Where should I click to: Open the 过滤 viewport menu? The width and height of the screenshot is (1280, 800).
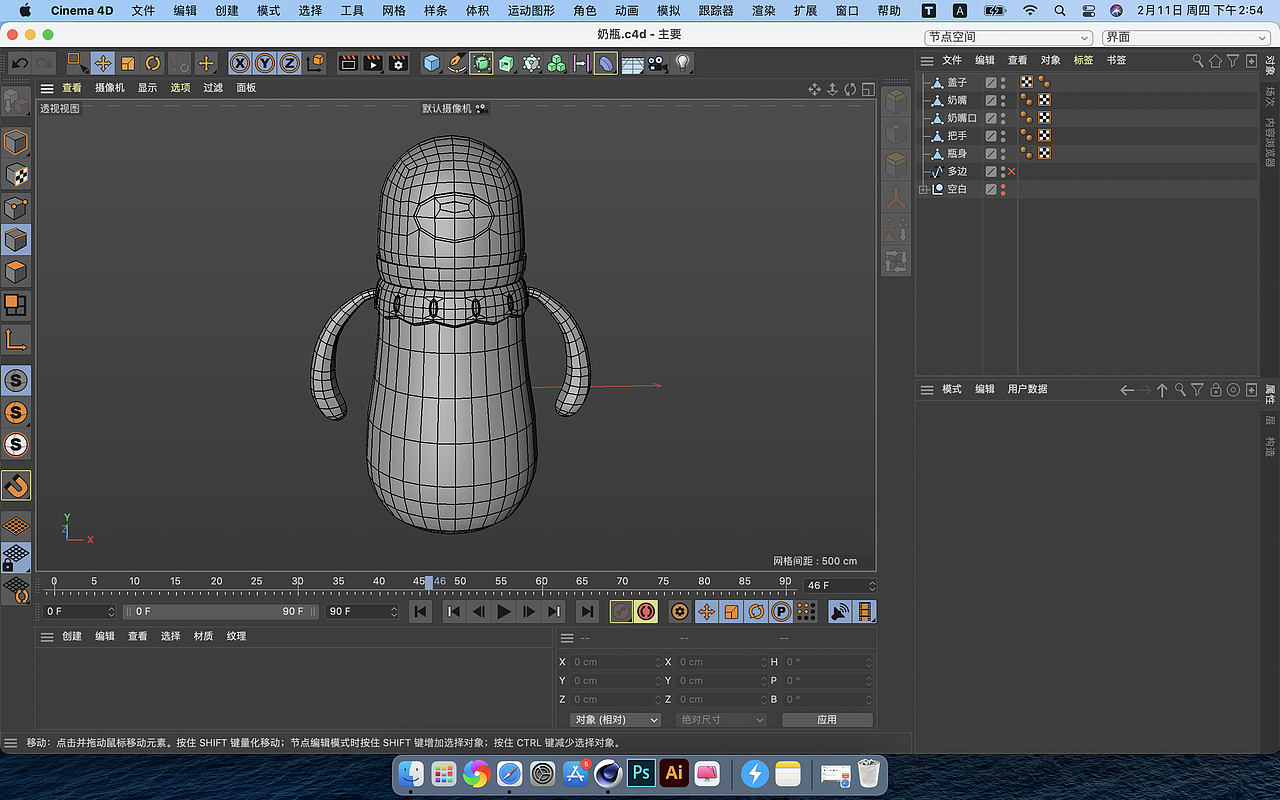tap(213, 88)
